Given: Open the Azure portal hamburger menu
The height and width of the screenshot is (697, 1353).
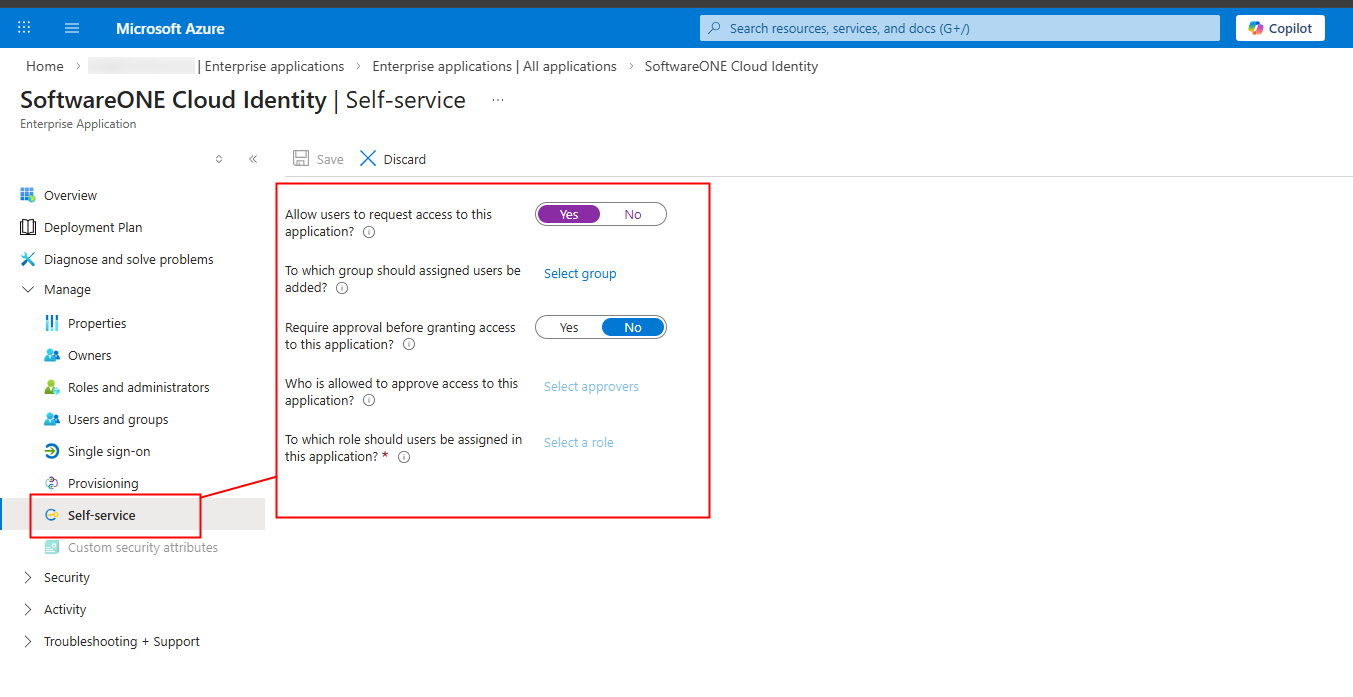Looking at the screenshot, I should pyautogui.click(x=72, y=28).
